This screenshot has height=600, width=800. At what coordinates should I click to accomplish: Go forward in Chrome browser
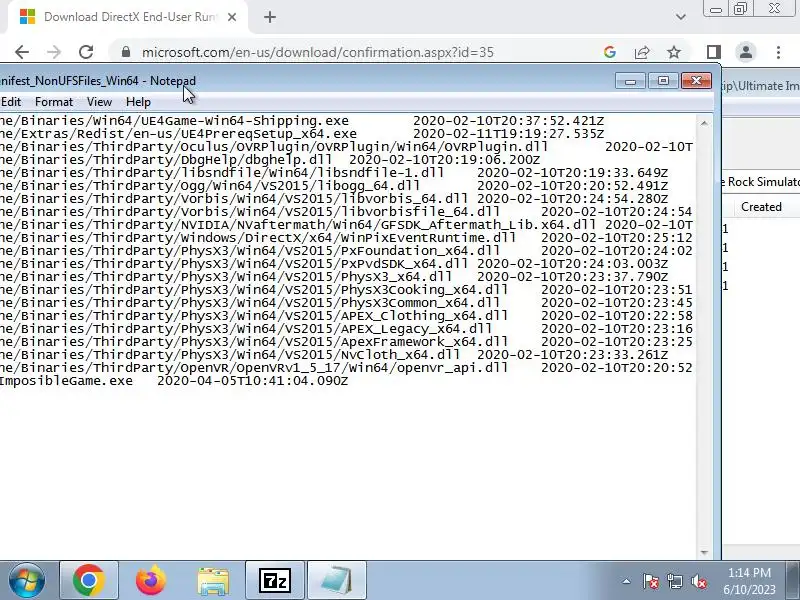tap(54, 52)
